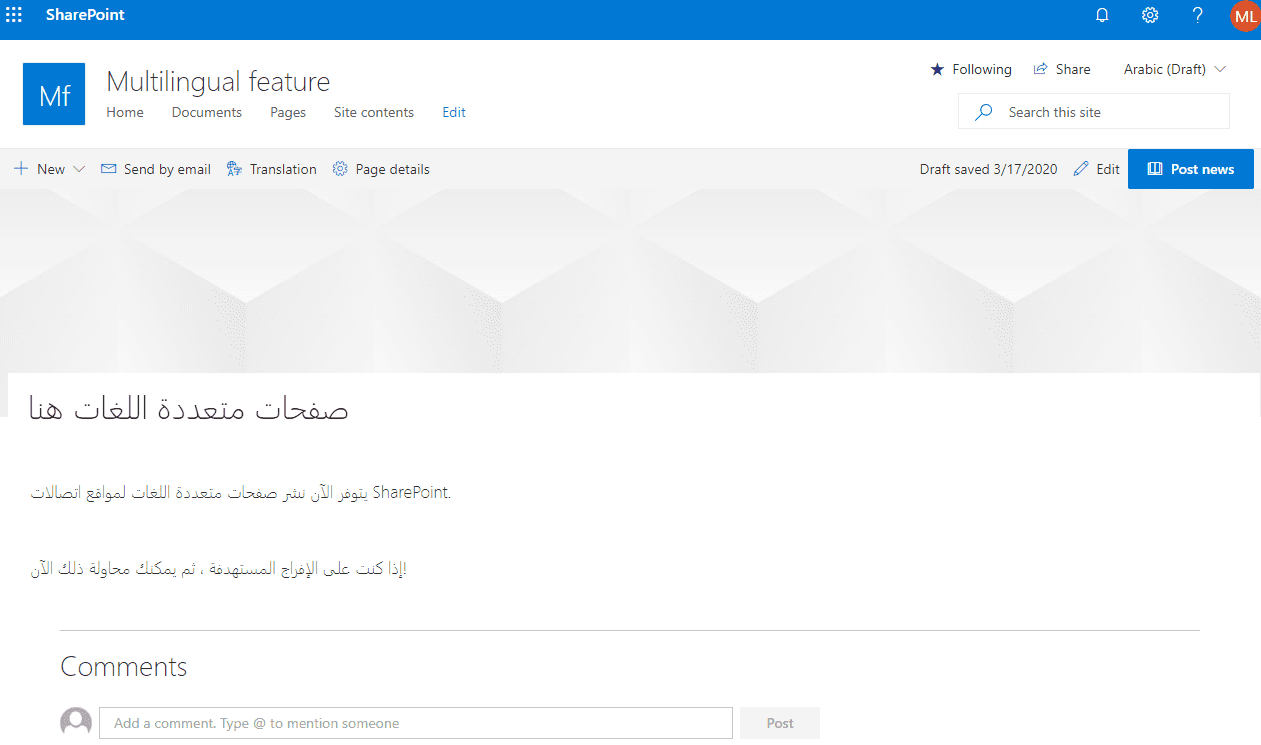Open Page details command label
The image size is (1261, 745).
393,169
